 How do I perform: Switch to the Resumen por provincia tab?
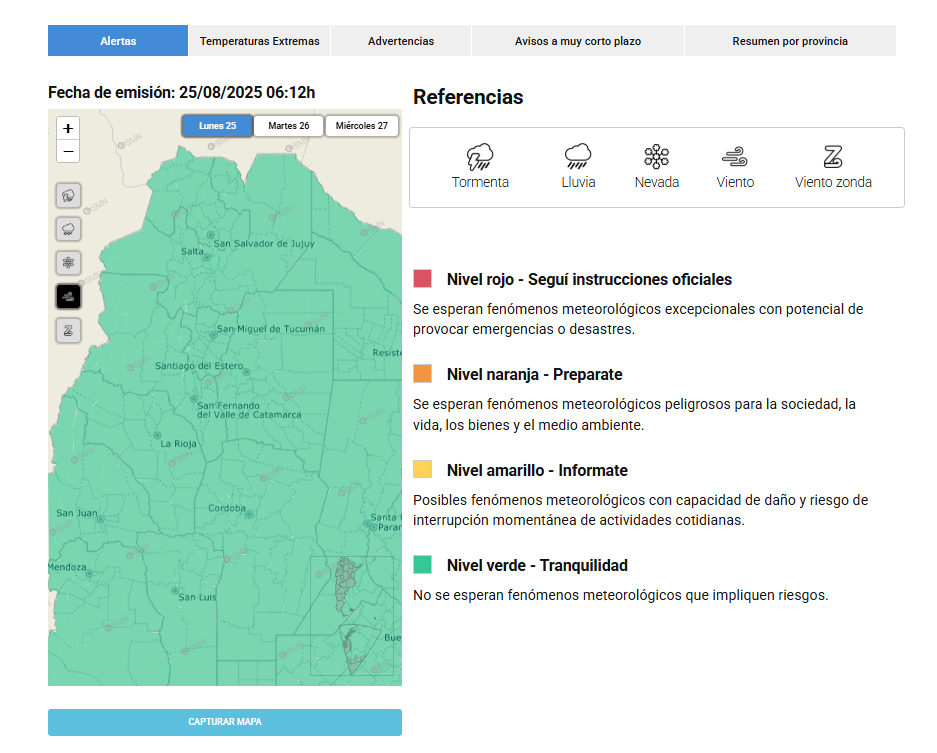point(789,41)
